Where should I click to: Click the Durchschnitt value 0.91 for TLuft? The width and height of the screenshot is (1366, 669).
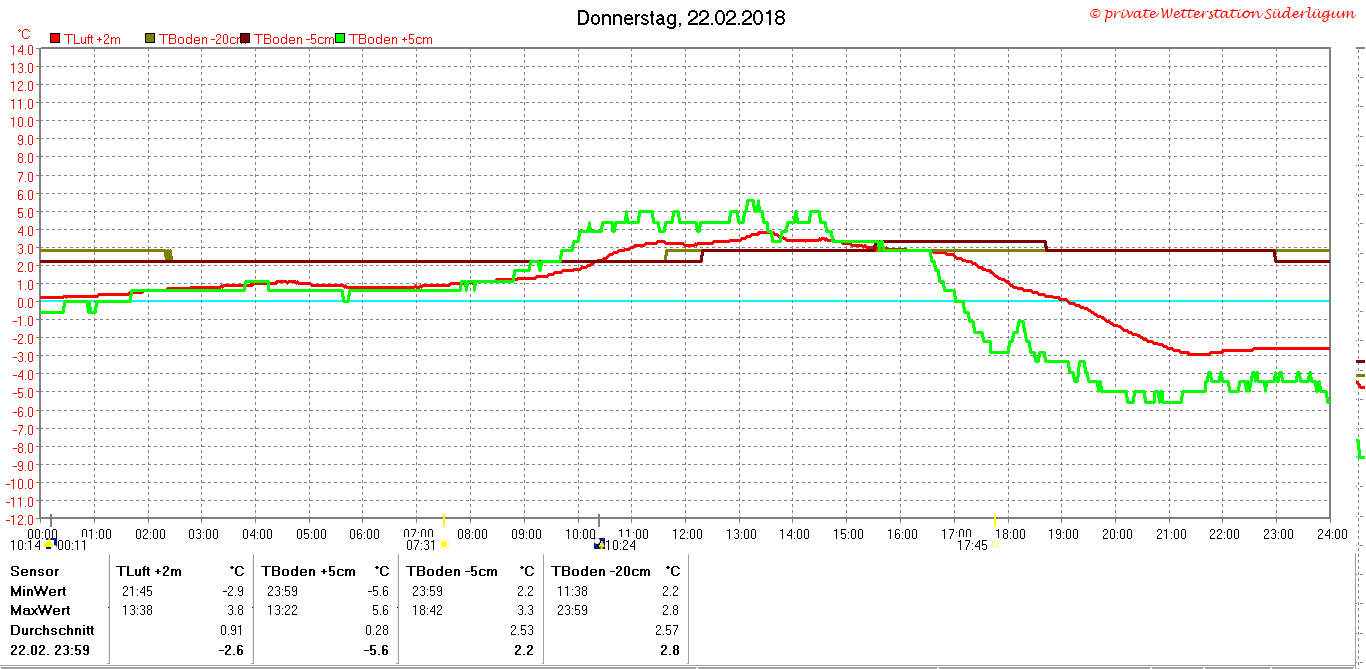click(232, 630)
